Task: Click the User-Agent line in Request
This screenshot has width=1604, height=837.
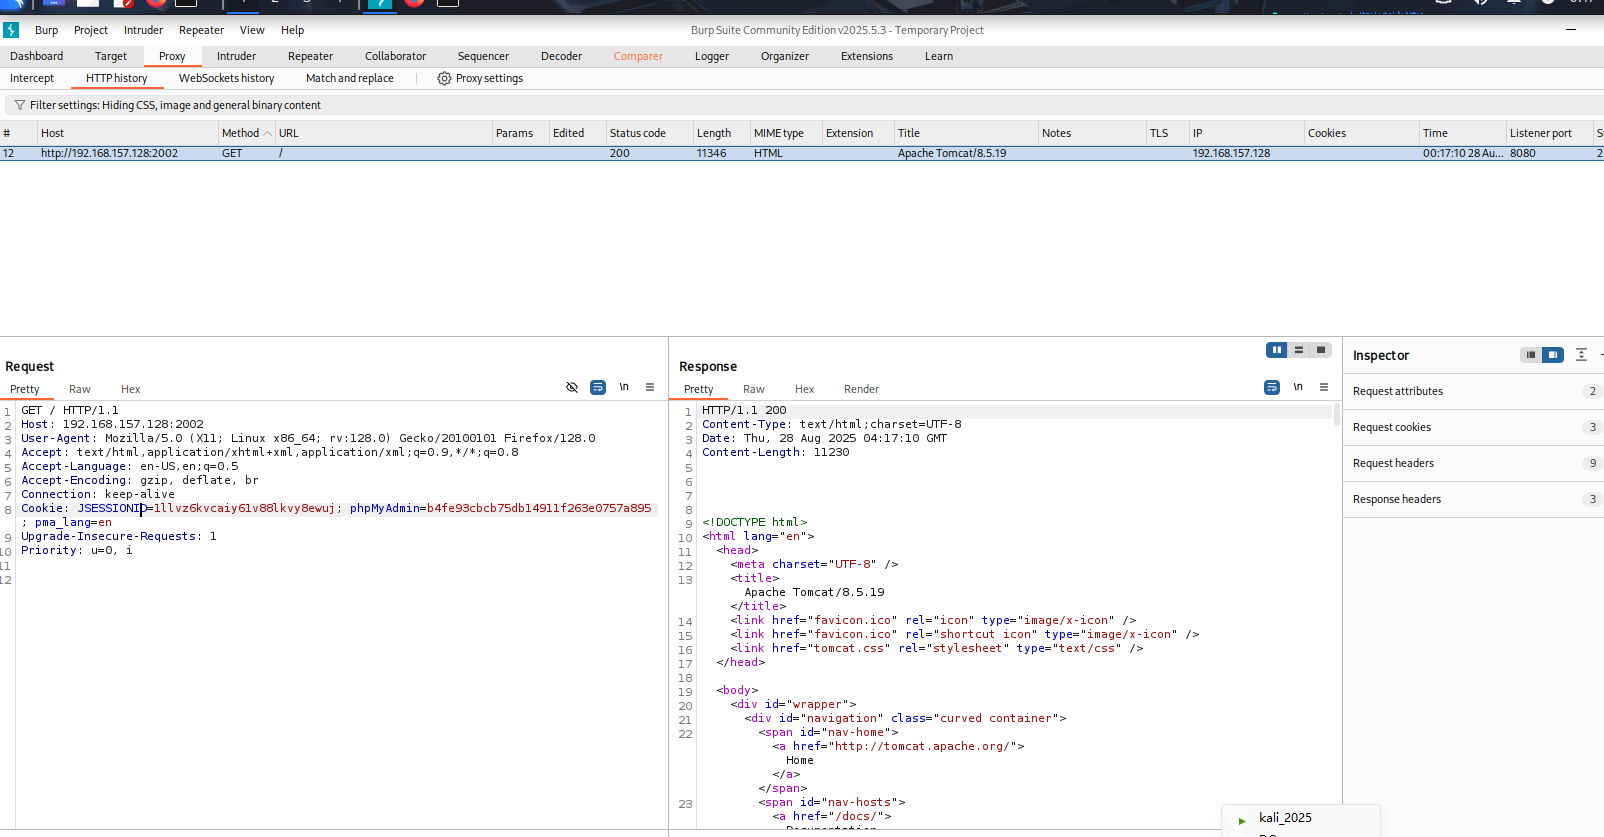Action: click(x=308, y=438)
